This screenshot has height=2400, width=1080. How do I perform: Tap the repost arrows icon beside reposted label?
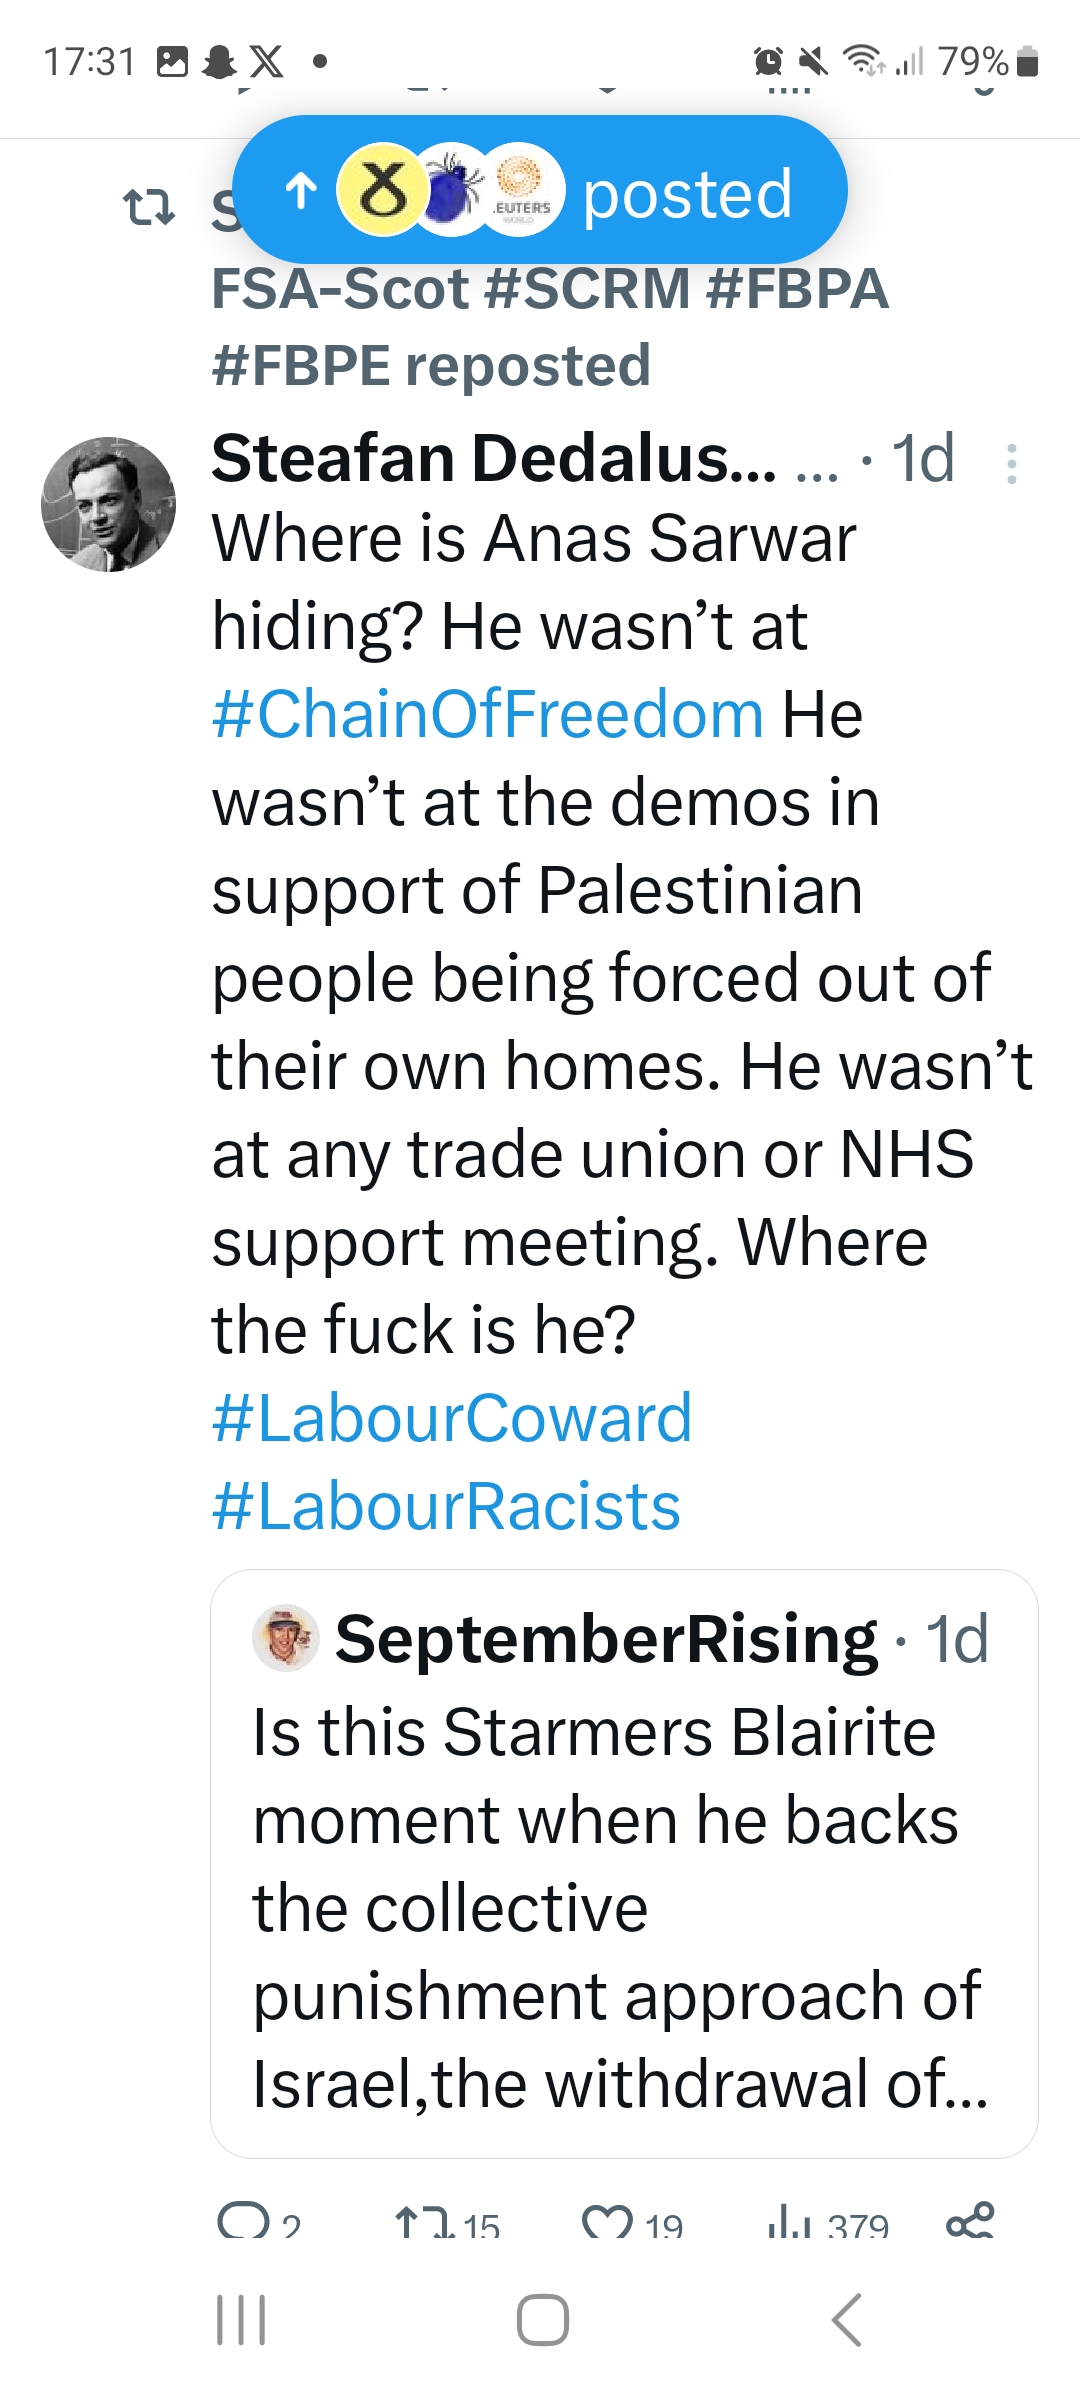[148, 209]
